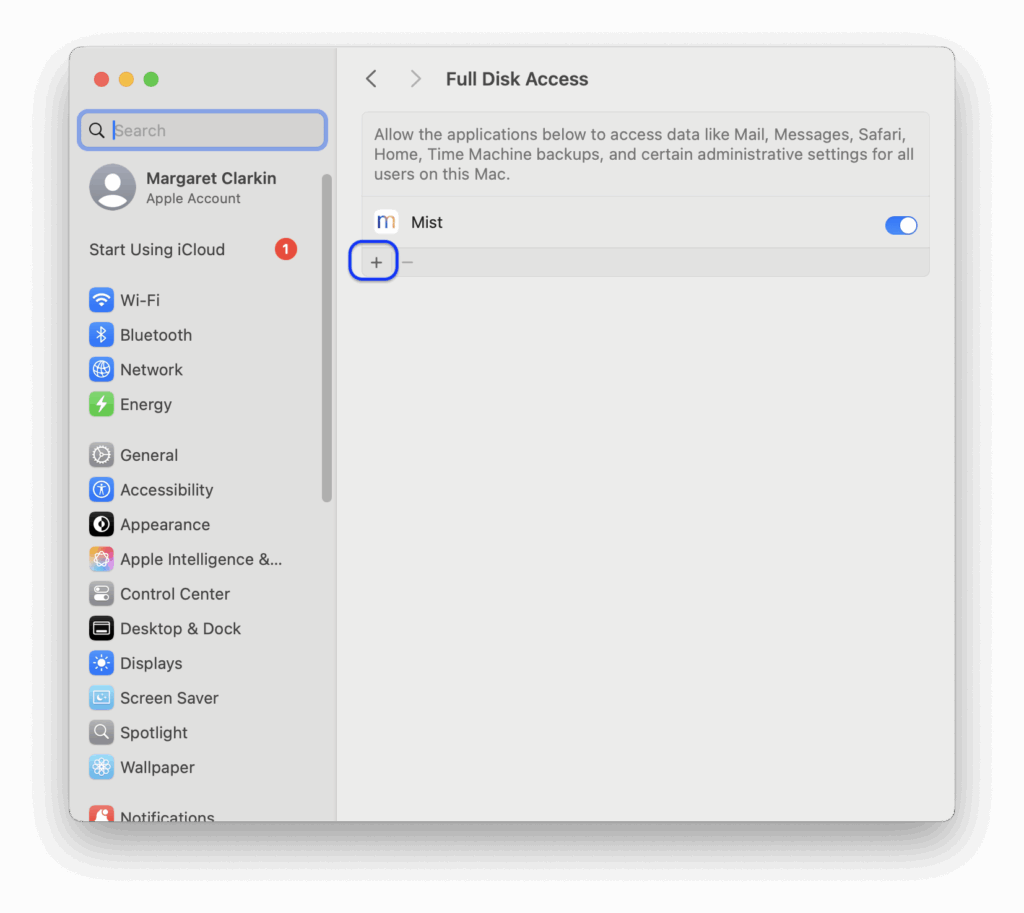Click the Notifications item at sidebar bottom
Viewport: 1024px width, 913px height.
pos(152,814)
